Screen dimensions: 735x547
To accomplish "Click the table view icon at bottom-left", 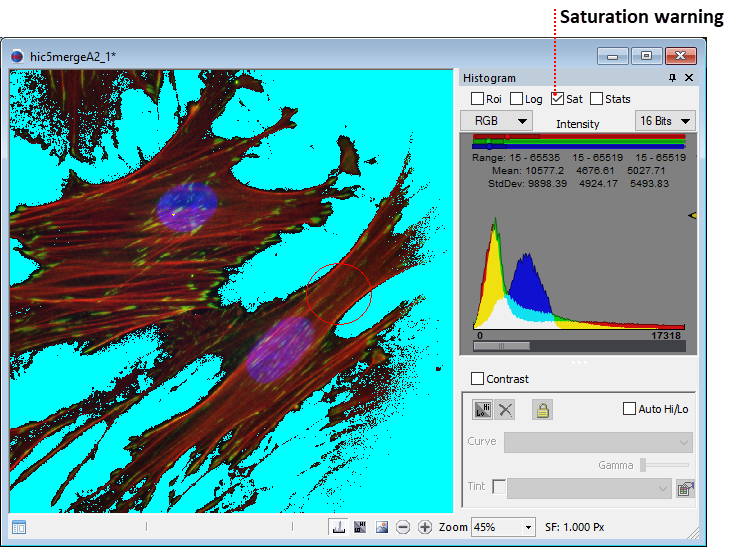I will click(x=19, y=527).
